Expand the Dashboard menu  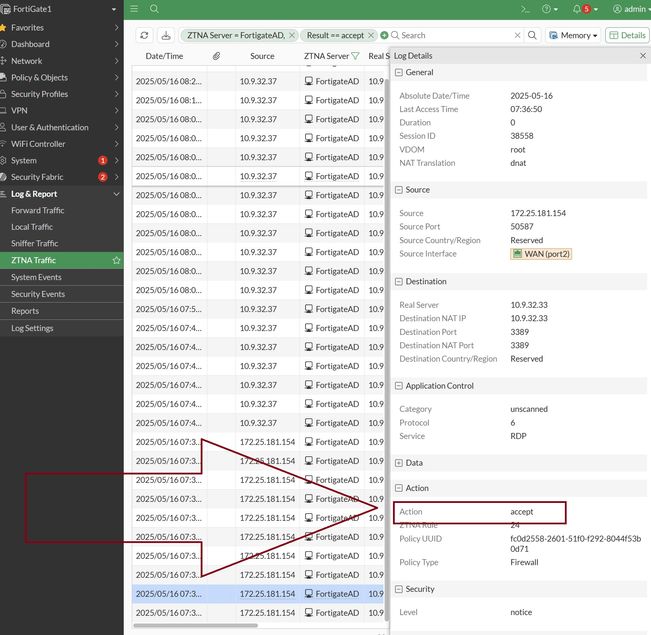61,44
